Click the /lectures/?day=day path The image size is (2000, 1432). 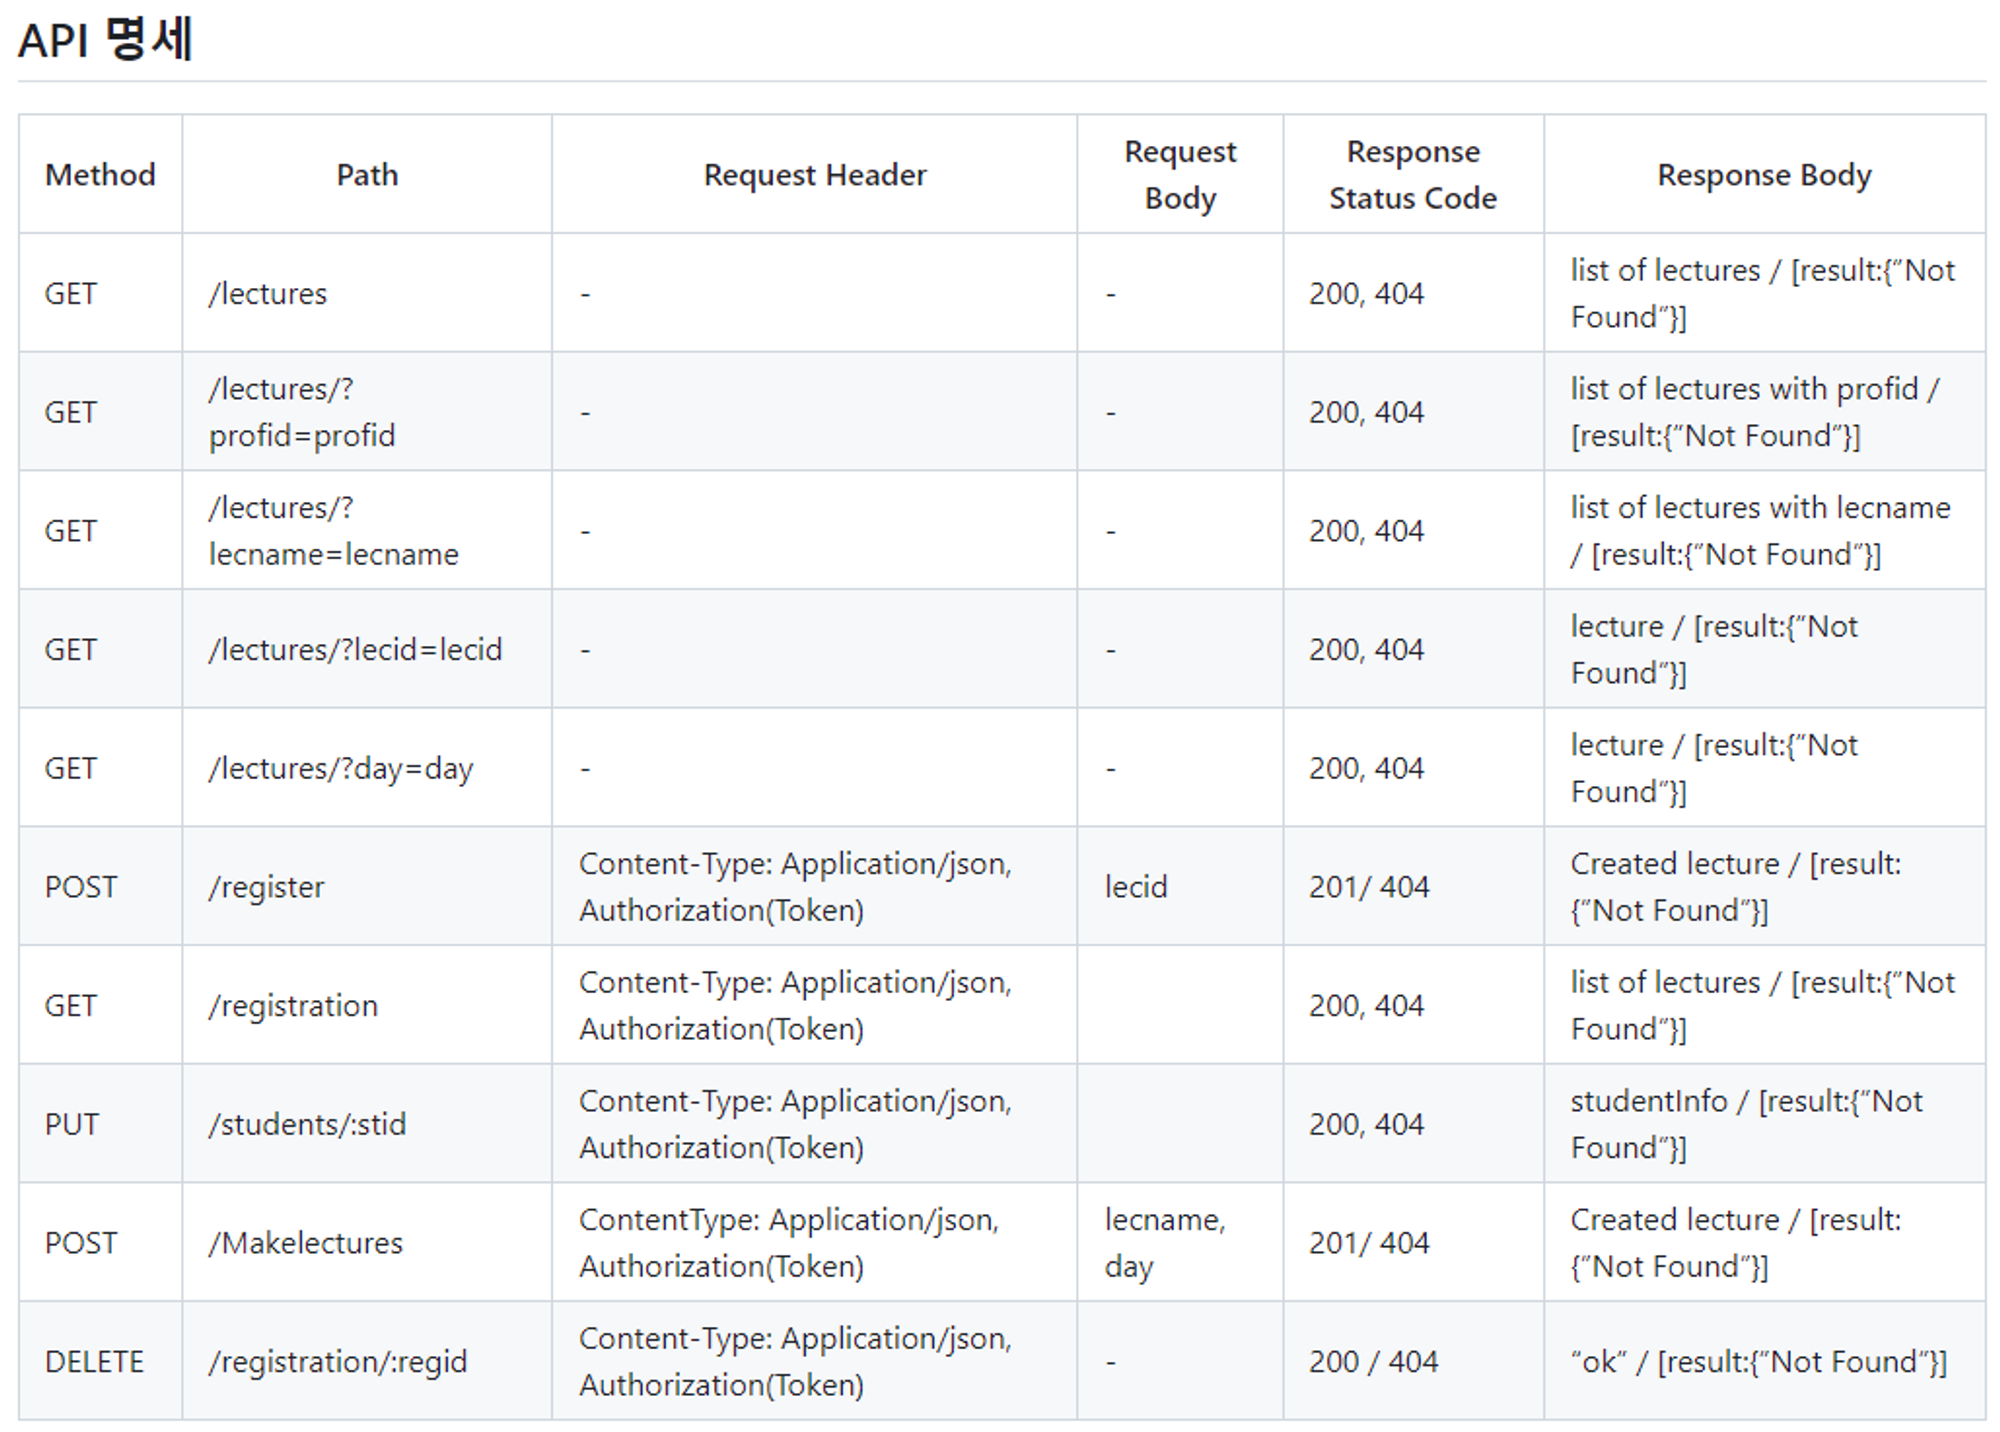340,769
